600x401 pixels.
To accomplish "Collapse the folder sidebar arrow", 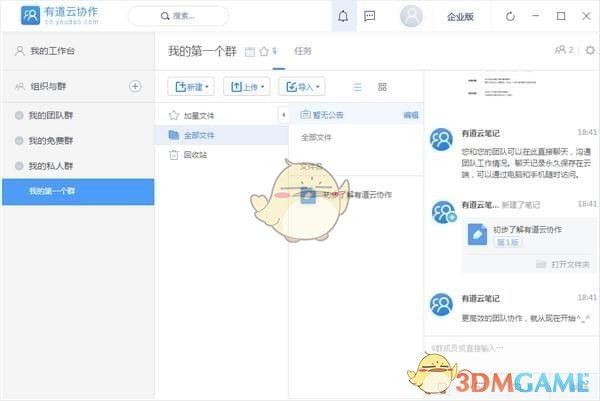I will click(x=284, y=115).
